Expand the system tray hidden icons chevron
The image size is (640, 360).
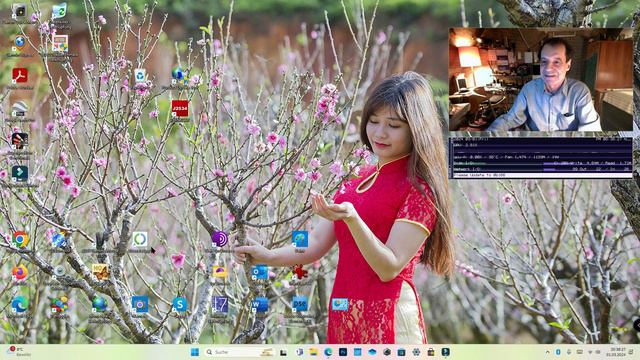(547, 352)
